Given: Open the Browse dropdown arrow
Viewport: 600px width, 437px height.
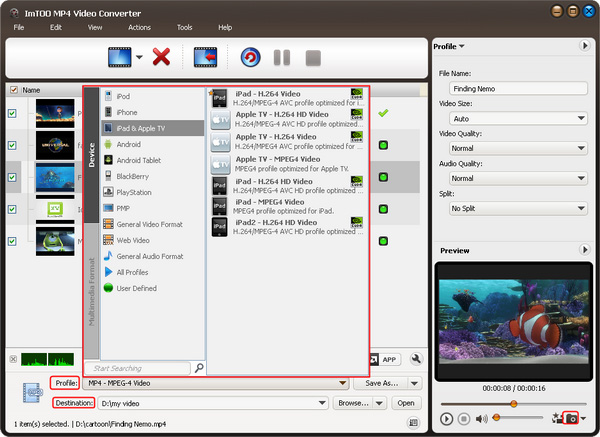Looking at the screenshot, I should point(380,403).
